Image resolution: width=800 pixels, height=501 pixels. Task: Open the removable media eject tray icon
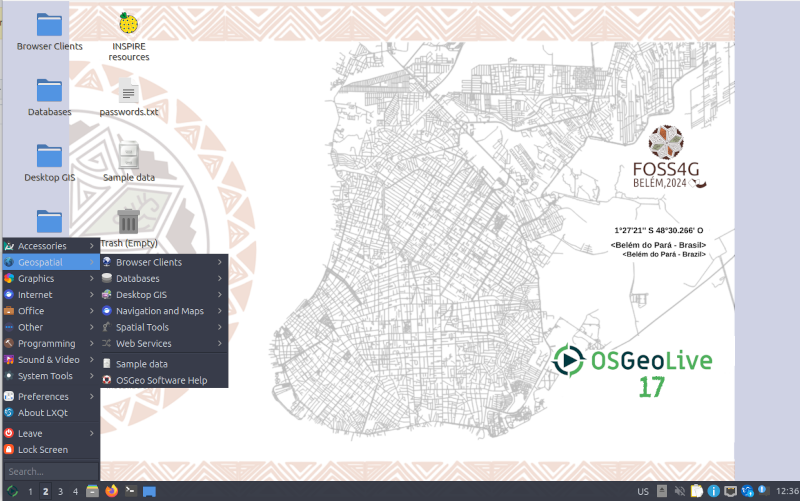pyautogui.click(x=662, y=491)
